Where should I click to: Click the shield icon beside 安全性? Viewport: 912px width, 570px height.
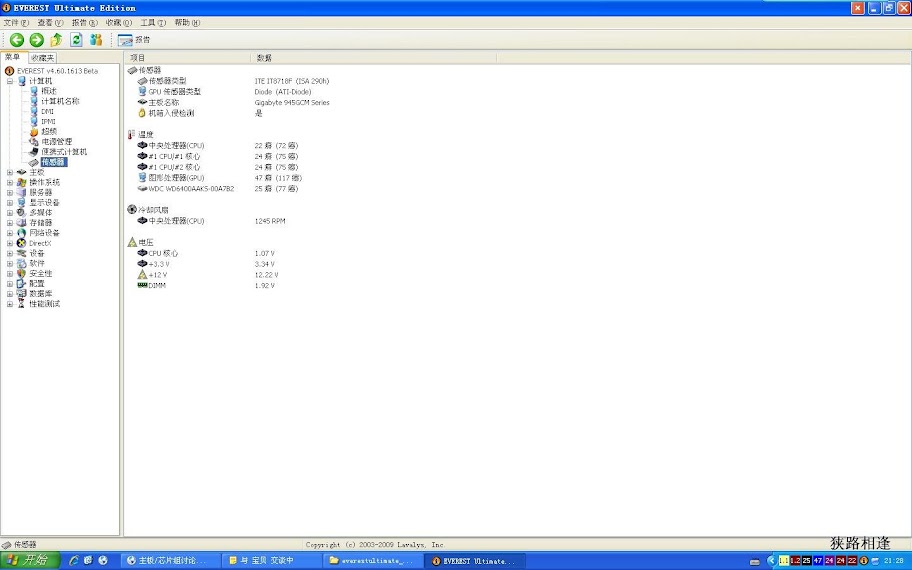tap(22, 273)
